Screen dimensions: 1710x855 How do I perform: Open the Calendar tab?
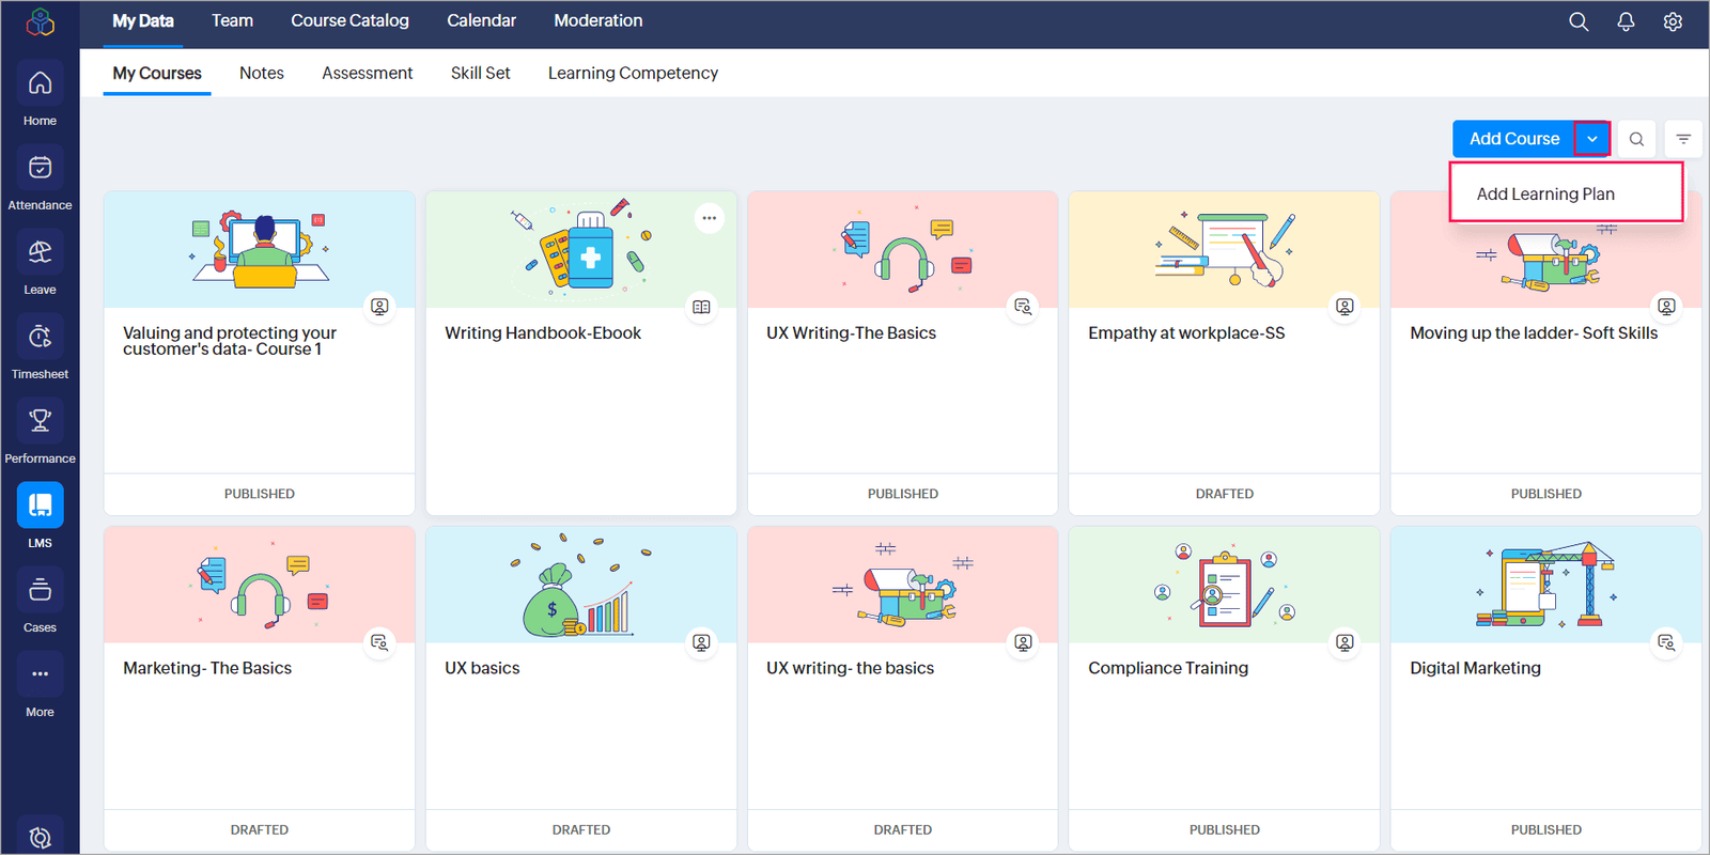[481, 21]
